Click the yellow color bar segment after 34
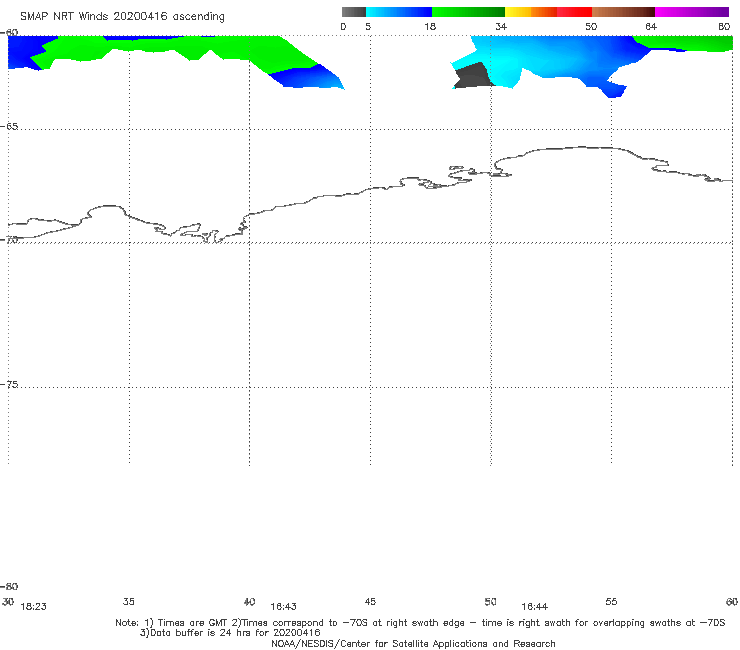740x650 pixels. point(518,12)
